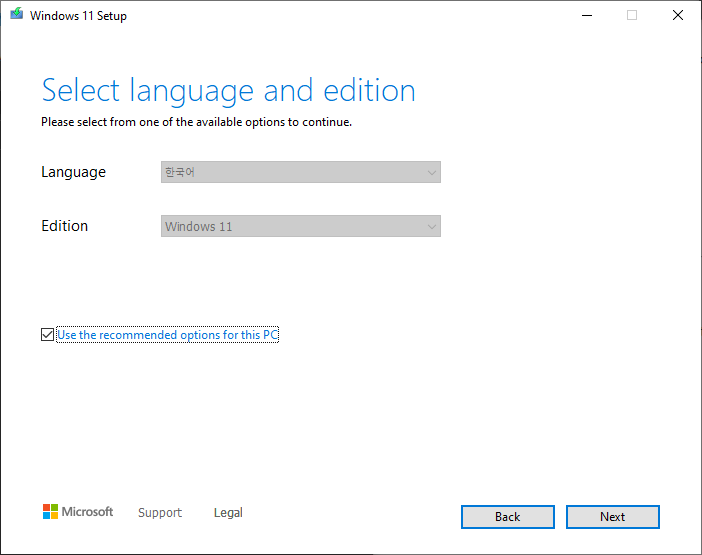Viewport: 702px width, 555px height.
Task: Click the Microsoft logo
Action: point(78,512)
